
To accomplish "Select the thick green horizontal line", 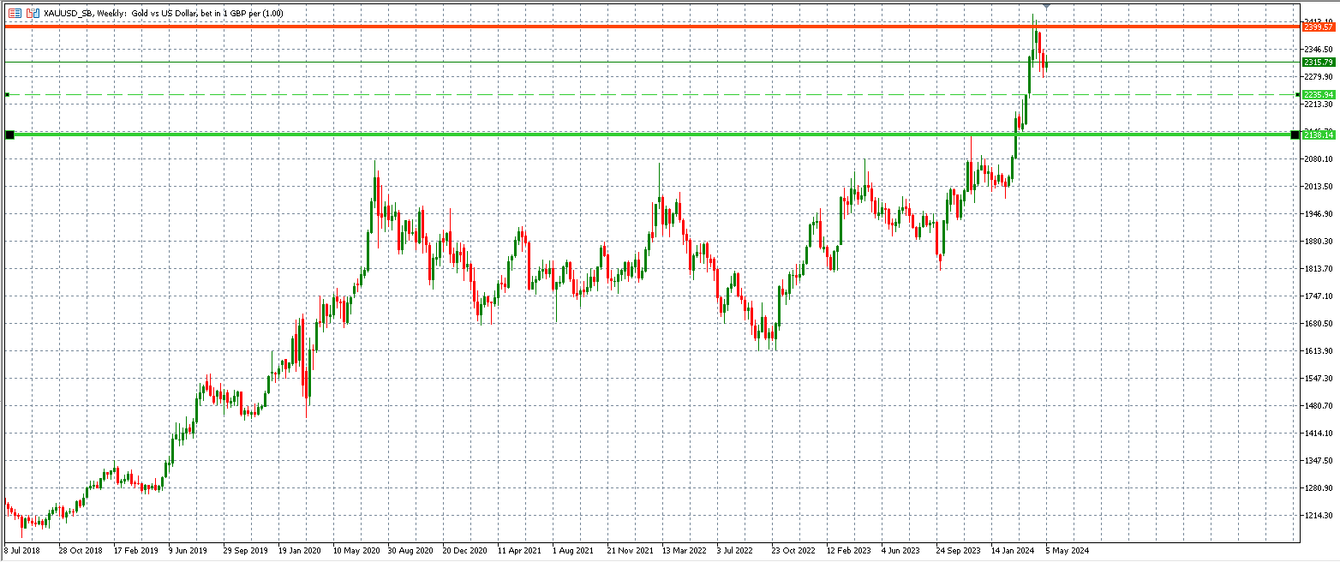I will [650, 134].
